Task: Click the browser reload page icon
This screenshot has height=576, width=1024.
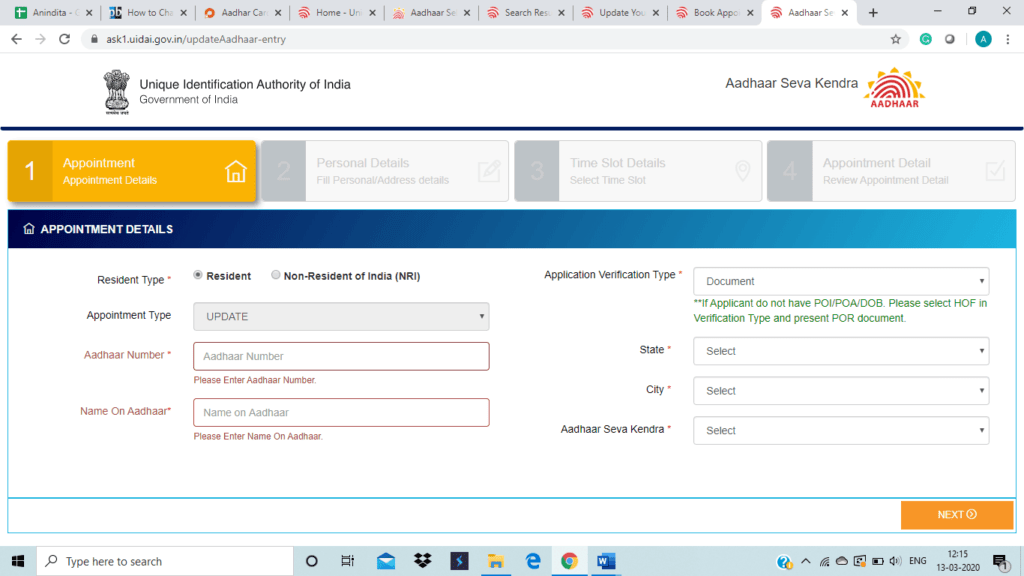Action: [64, 39]
